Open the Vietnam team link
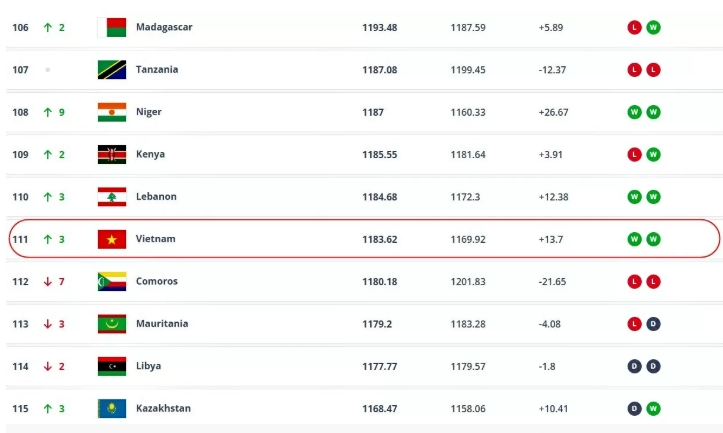 (157, 239)
